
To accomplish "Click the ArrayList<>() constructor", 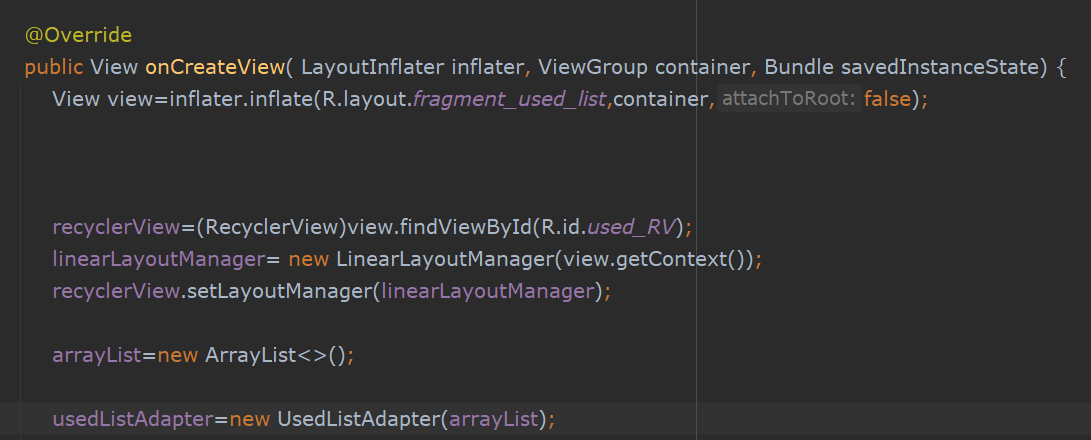I will click(275, 356).
